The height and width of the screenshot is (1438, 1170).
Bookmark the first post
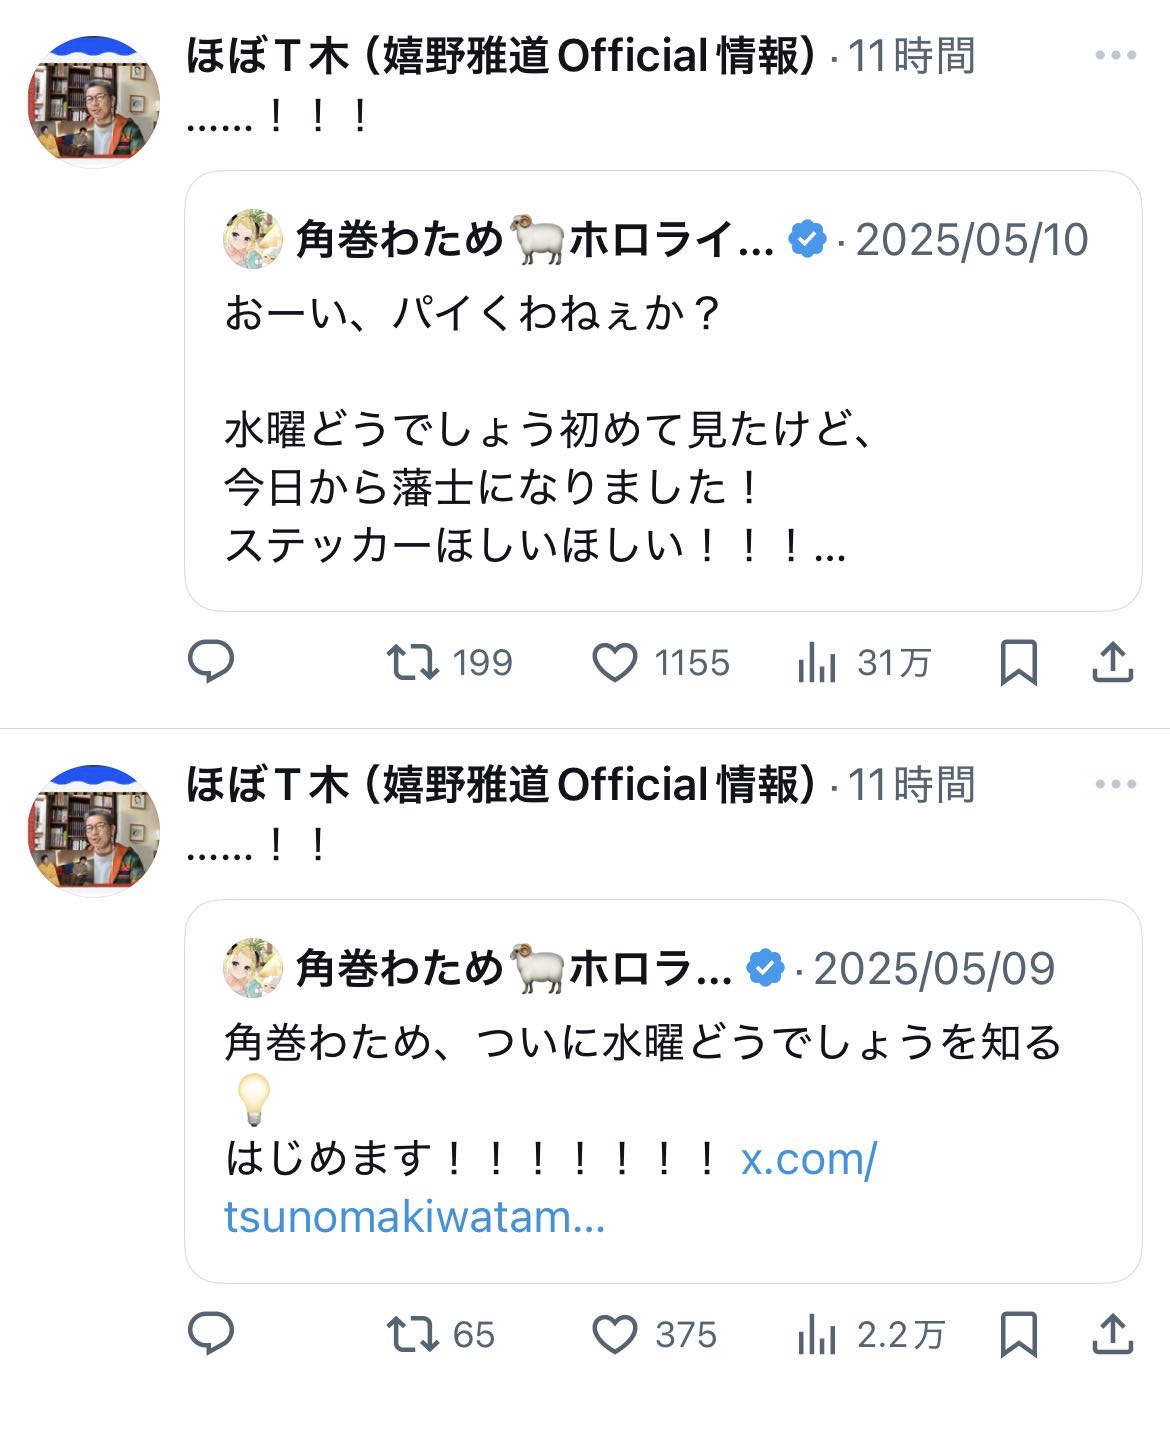pos(1018,662)
